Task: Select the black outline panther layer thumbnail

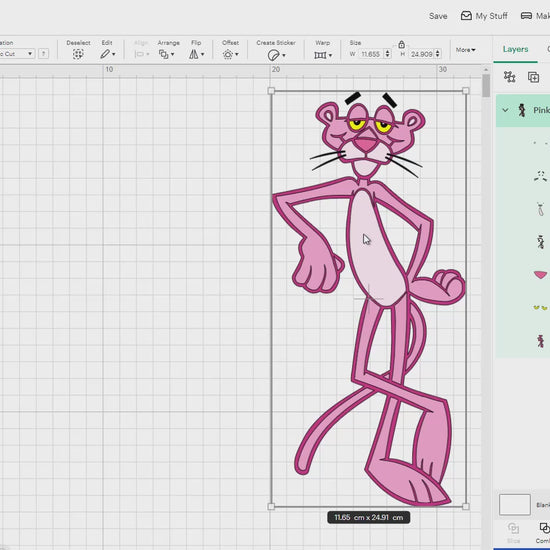Action: click(541, 242)
